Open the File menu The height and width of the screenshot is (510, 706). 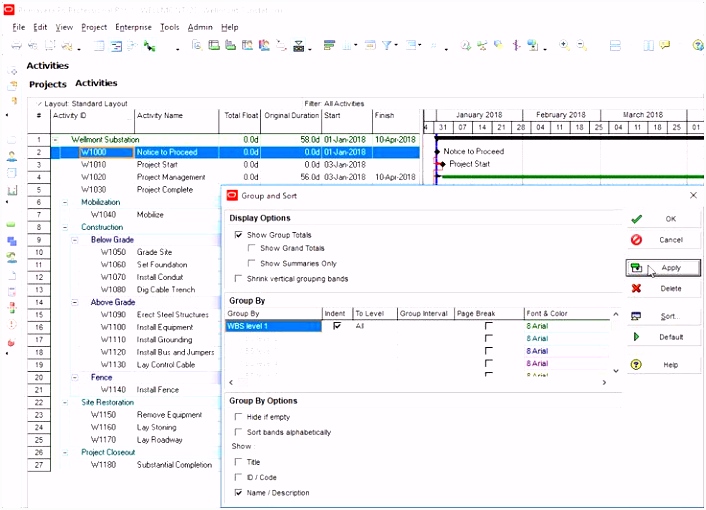point(18,27)
